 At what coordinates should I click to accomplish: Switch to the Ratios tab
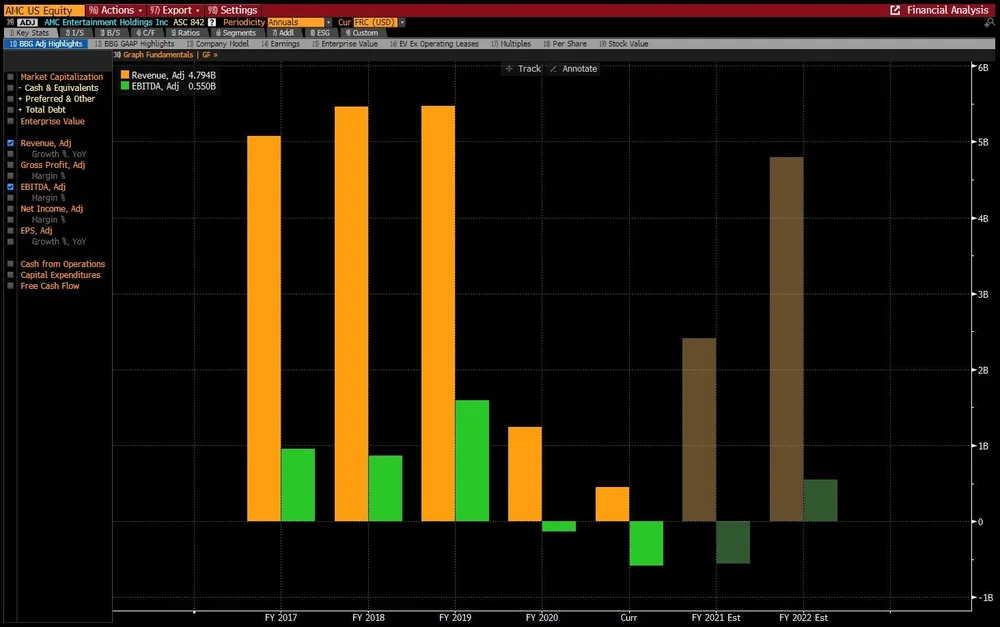[x=186, y=33]
